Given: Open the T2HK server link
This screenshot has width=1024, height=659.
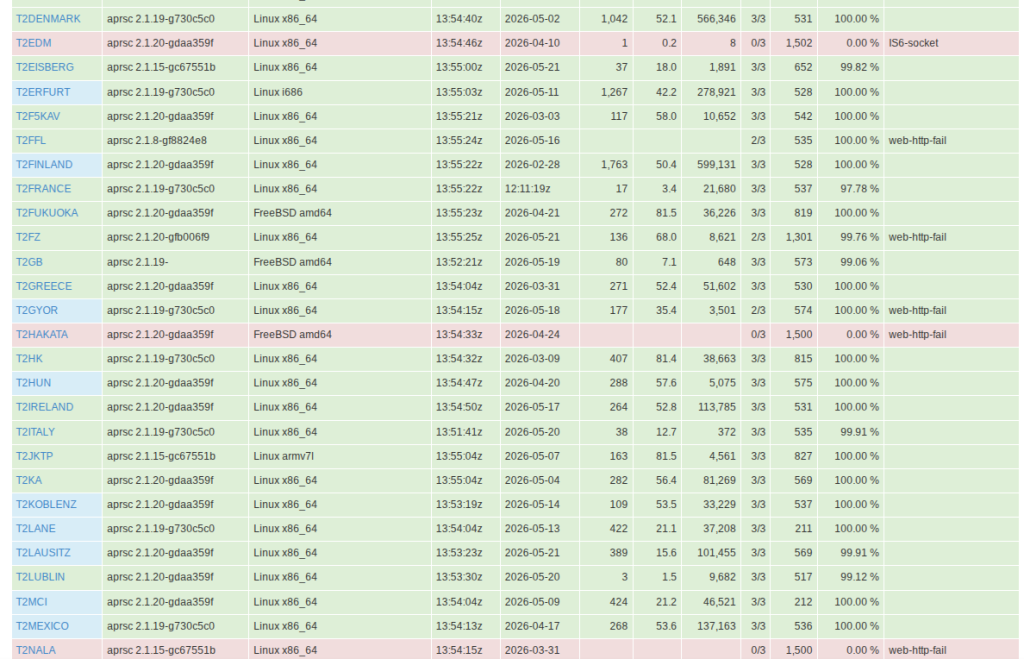Looking at the screenshot, I should 29,359.
